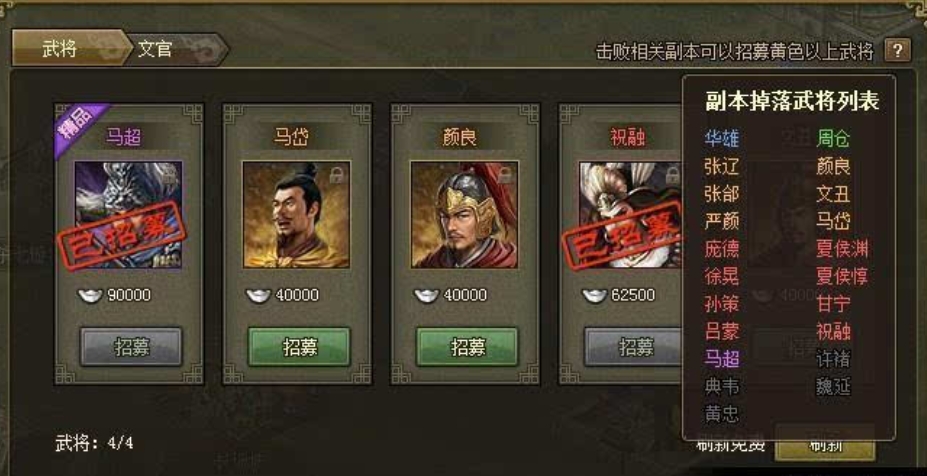This screenshot has width=927, height=476.
Task: Click the silver ingot icon beside 90000
Action: pos(90,294)
